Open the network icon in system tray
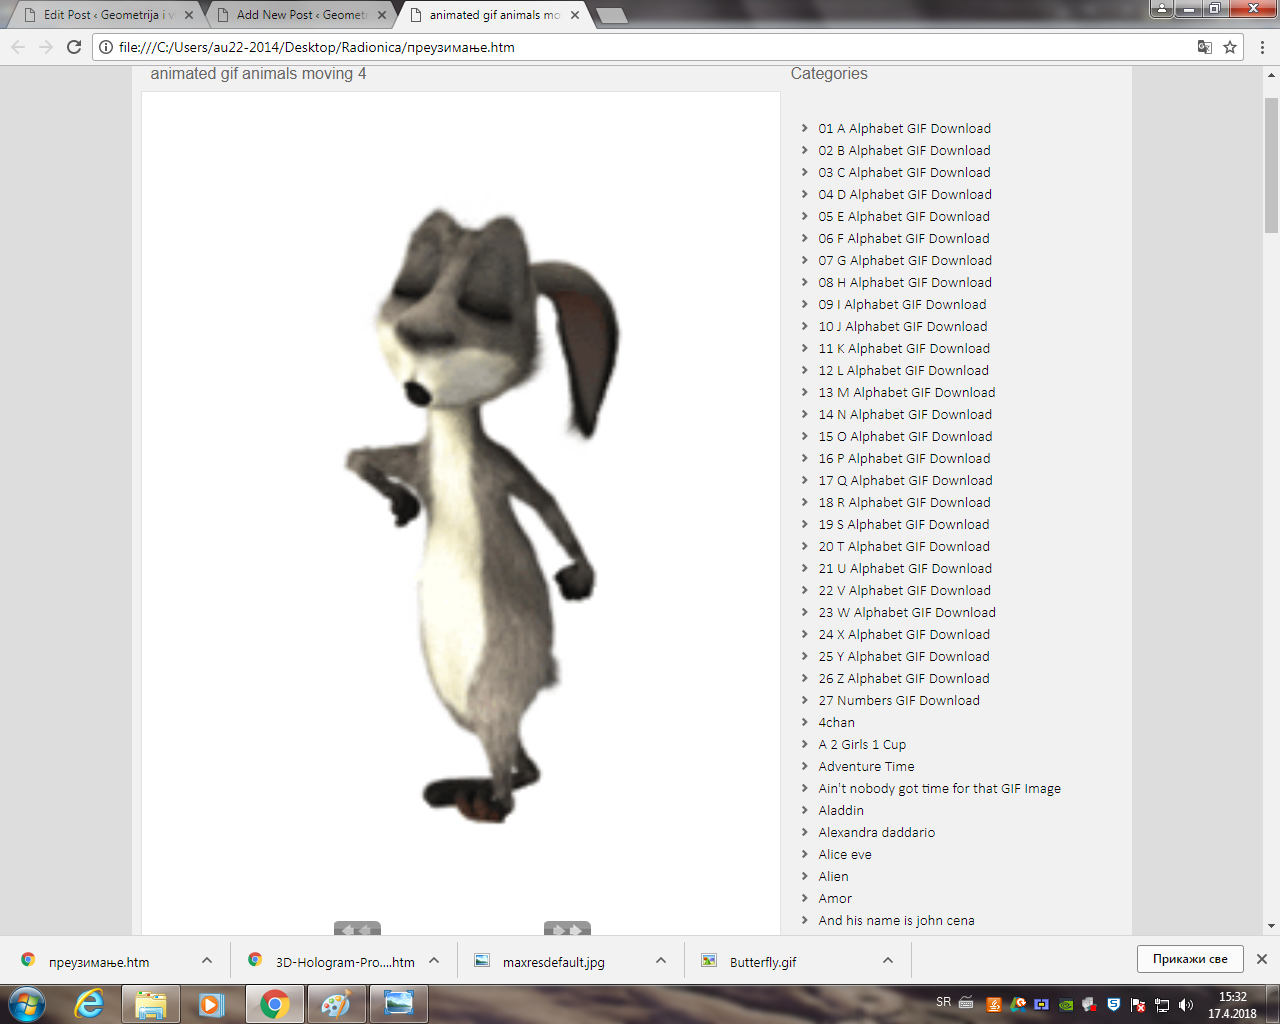The height and width of the screenshot is (1024, 1280). tap(1162, 1005)
